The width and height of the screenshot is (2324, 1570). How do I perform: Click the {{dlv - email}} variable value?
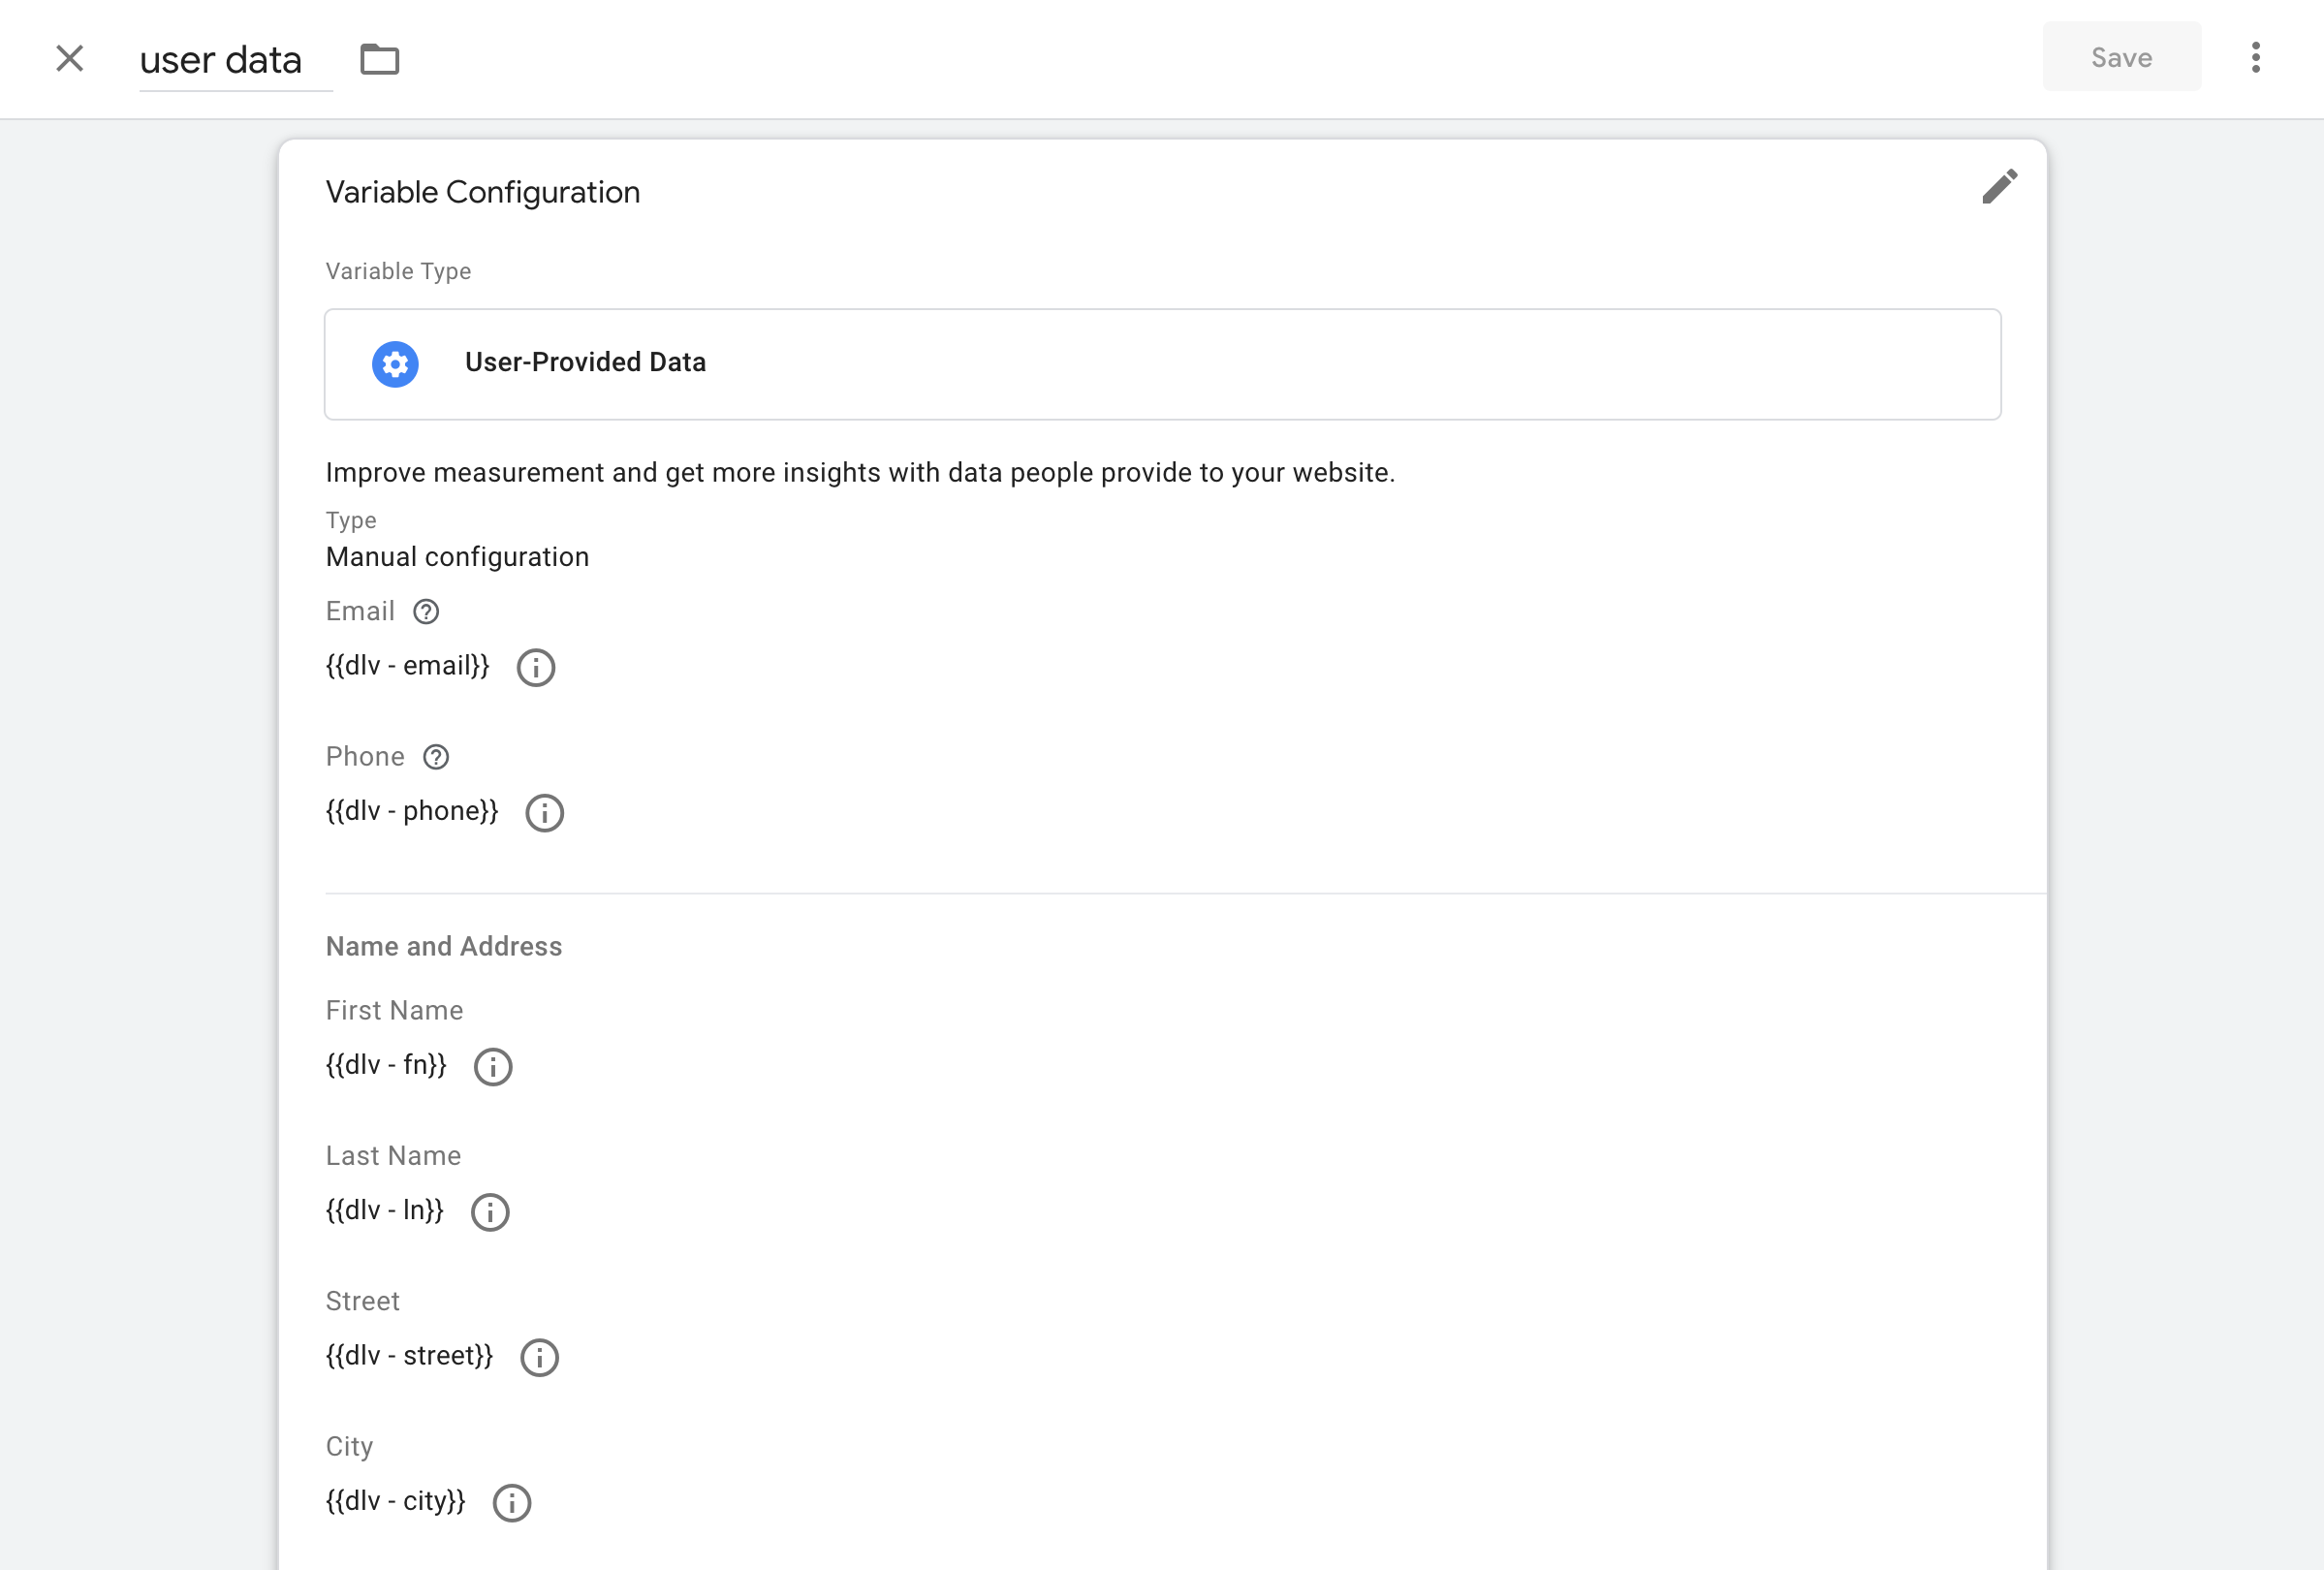coord(407,666)
